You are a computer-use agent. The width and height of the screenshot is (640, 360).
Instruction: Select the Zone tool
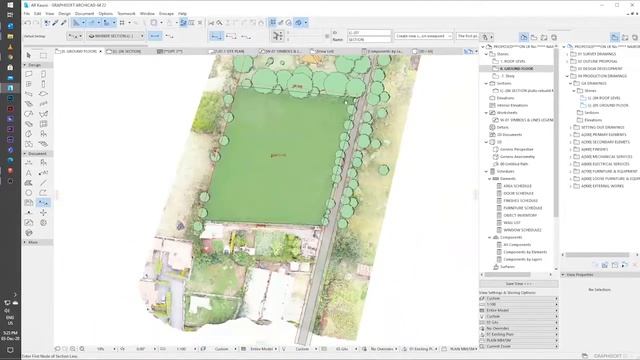coord(29,144)
